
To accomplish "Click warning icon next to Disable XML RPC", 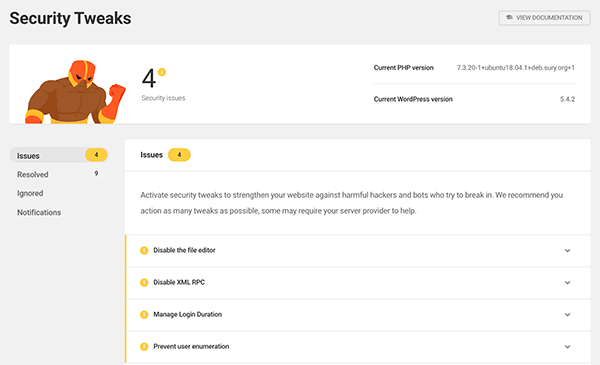I will click(144, 283).
